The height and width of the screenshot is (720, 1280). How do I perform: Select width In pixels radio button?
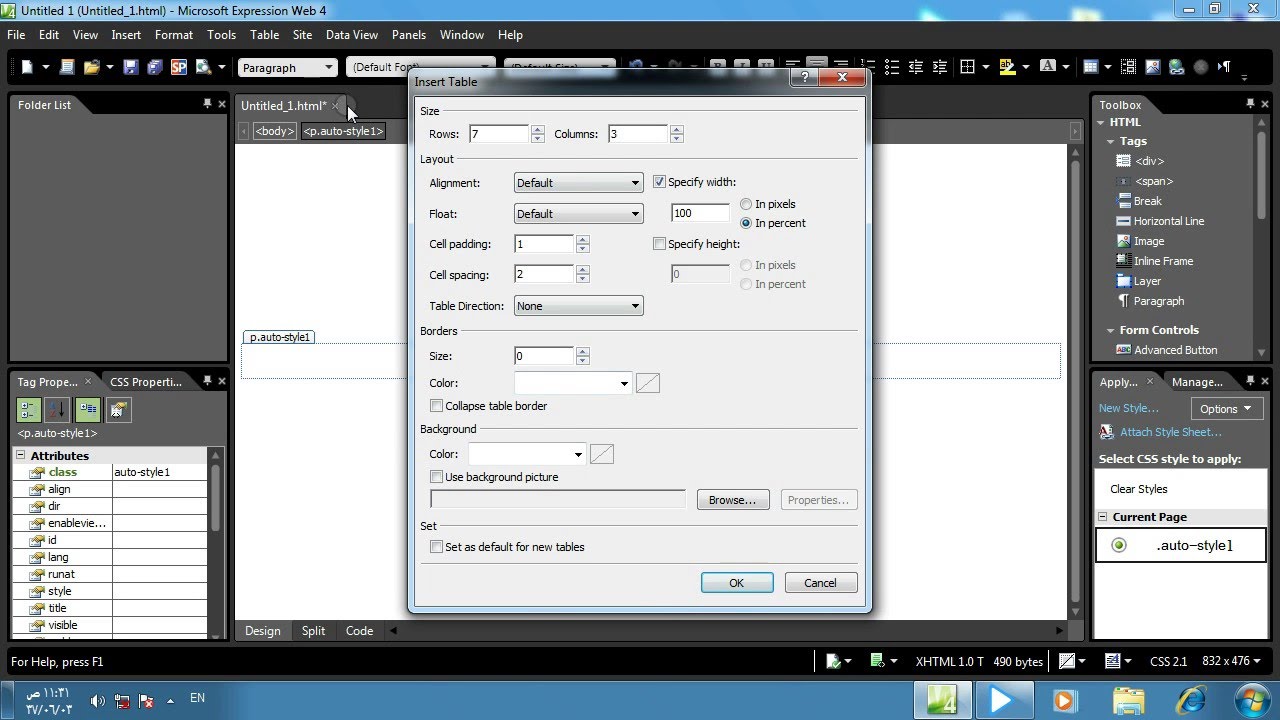coord(746,204)
